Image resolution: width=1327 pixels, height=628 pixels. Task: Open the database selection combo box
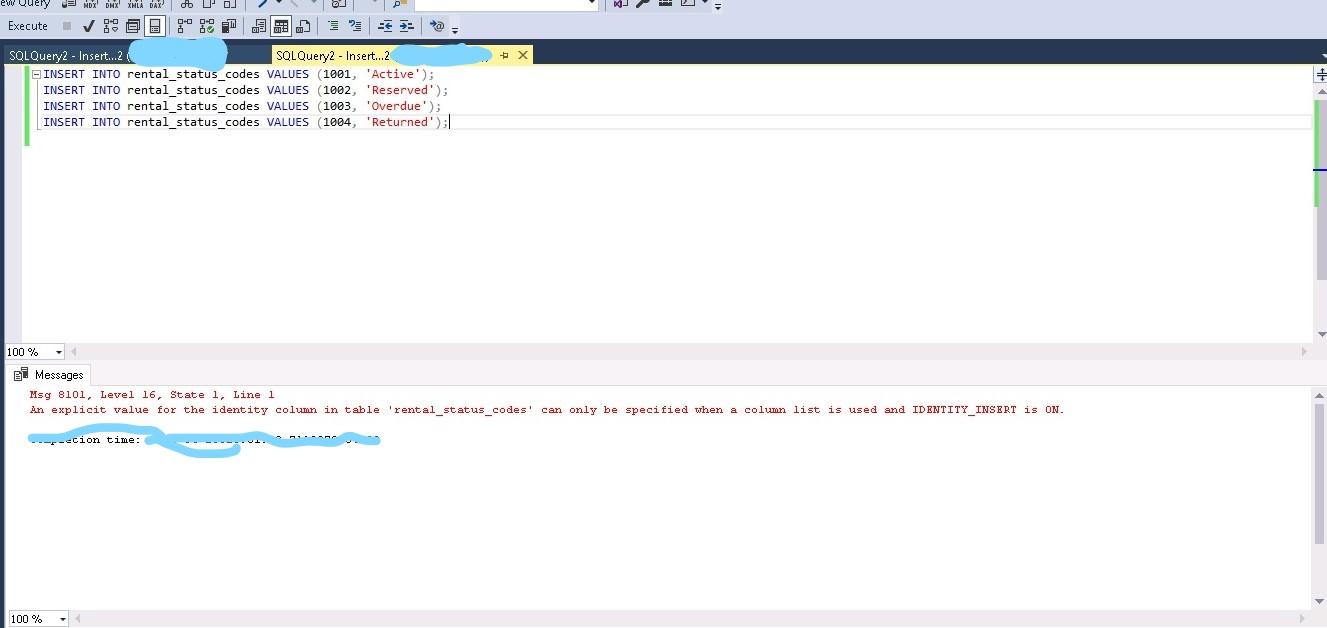click(x=505, y=4)
